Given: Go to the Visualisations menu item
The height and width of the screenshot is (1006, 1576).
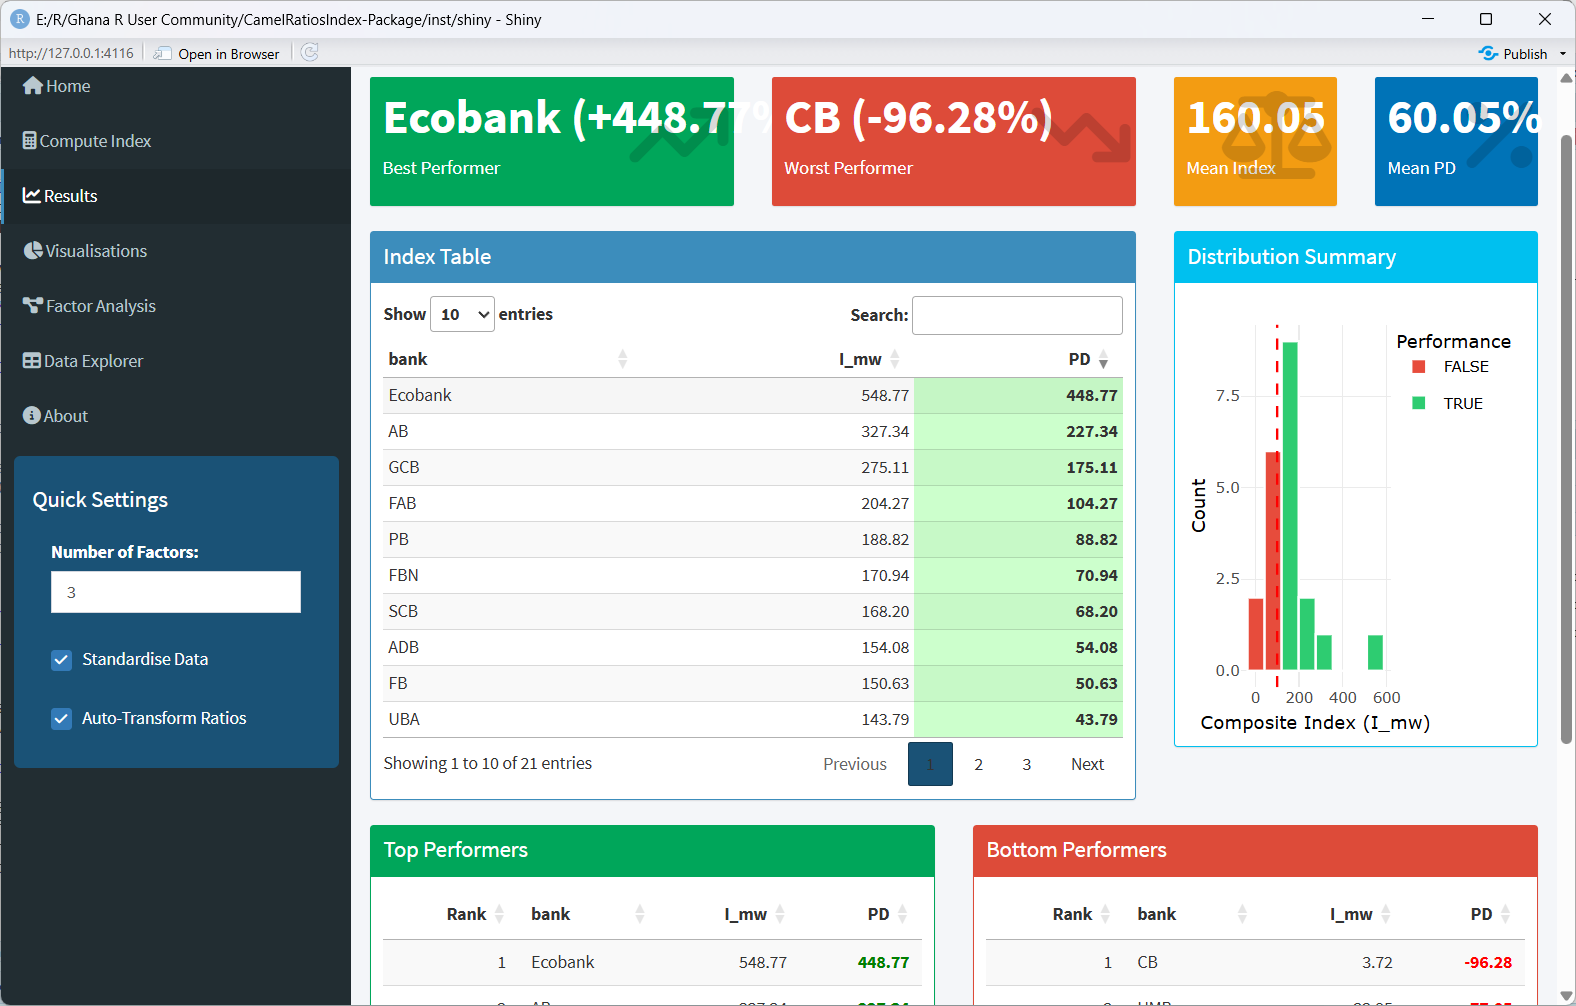Looking at the screenshot, I should tap(176, 251).
